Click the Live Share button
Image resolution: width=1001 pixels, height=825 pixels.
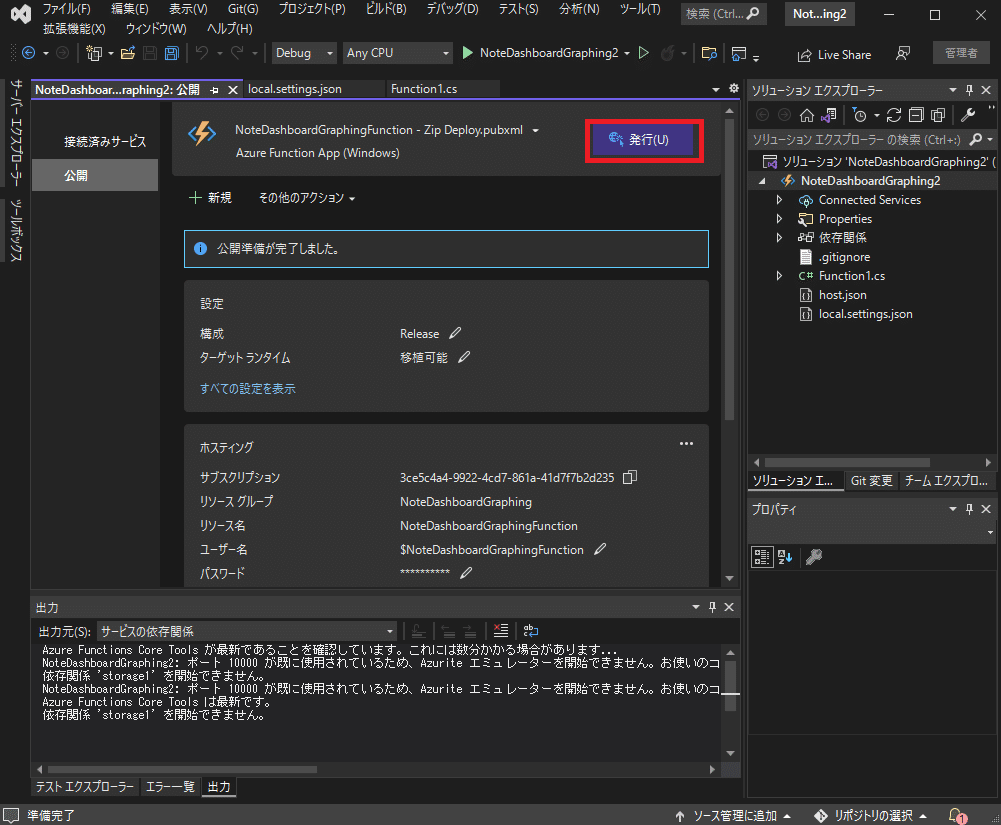(834, 55)
